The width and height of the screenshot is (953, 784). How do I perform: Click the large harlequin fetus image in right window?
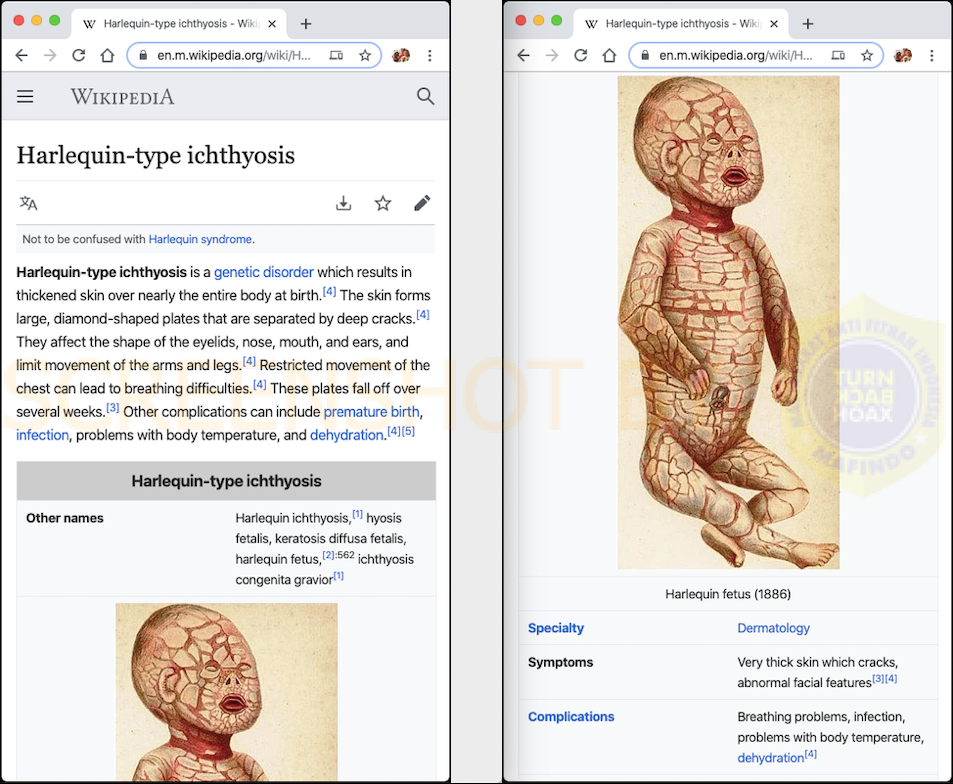point(729,323)
